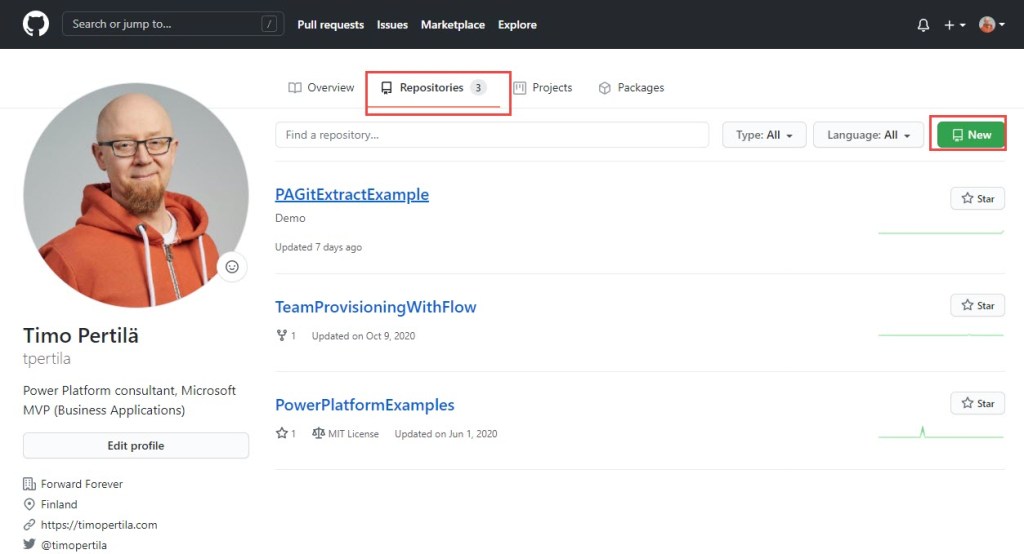The width and height of the screenshot is (1024, 554).
Task: Open the user avatar menu in header
Action: 991,25
